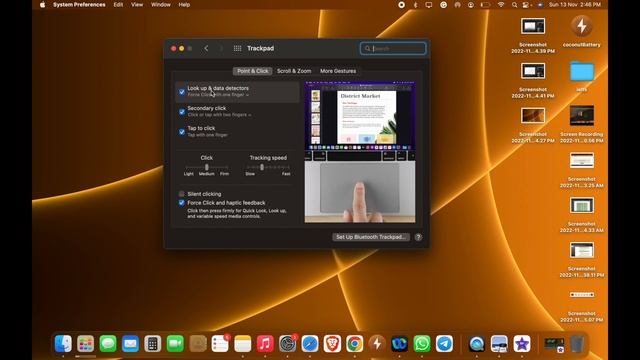Open the View menu
The height and width of the screenshot is (360, 640).
(x=137, y=5)
